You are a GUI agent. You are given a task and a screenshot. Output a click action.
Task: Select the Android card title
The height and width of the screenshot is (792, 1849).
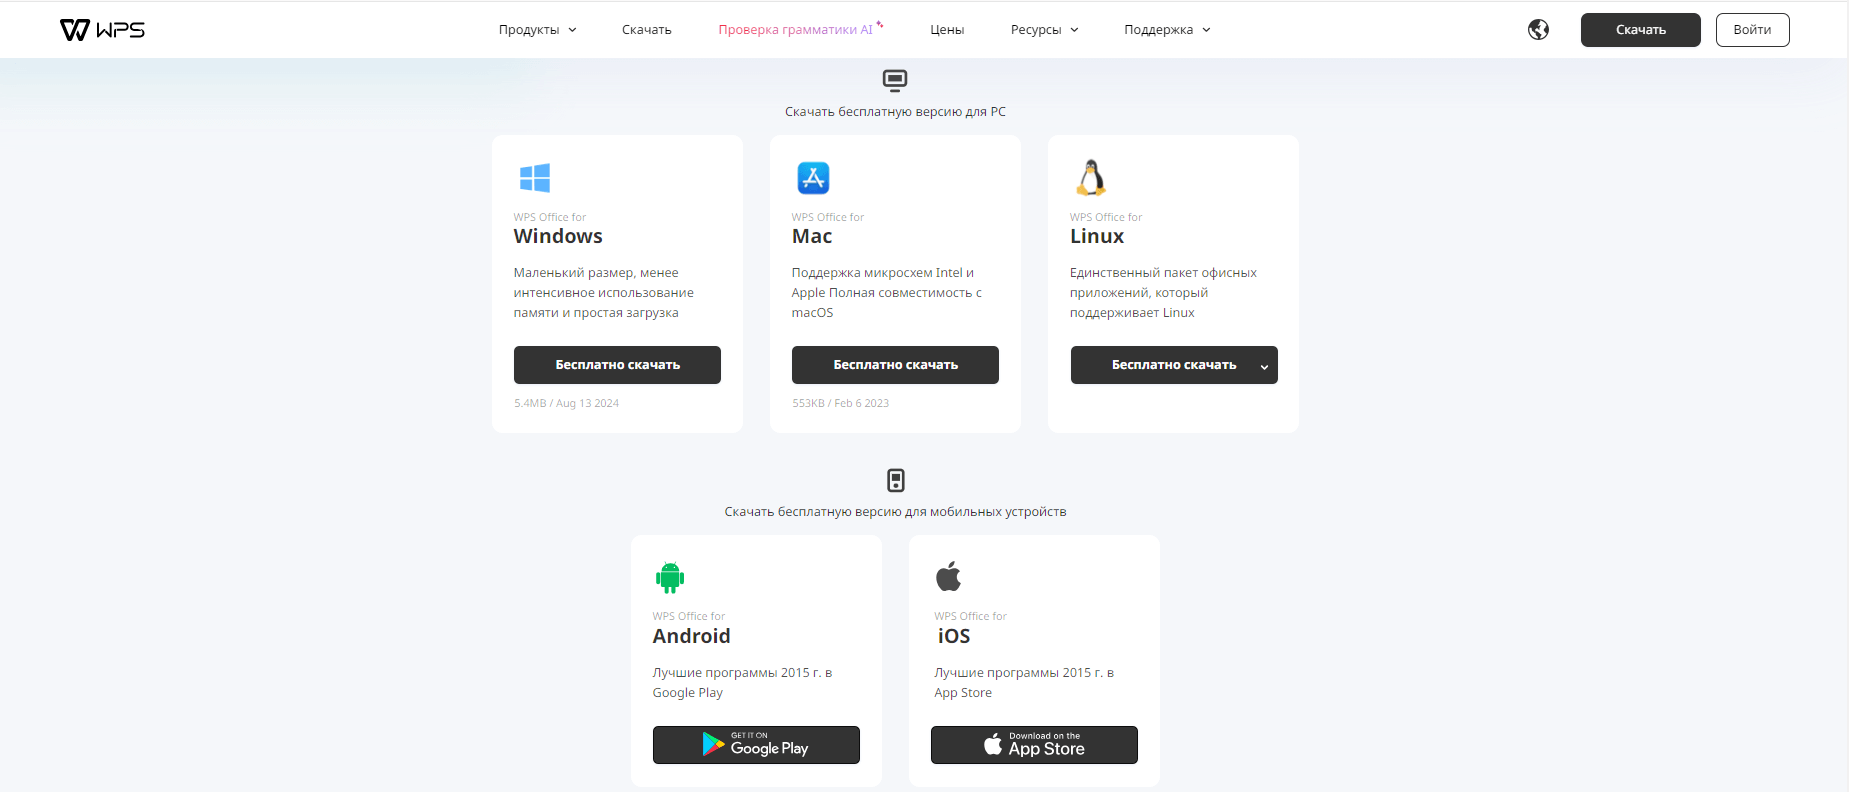pyautogui.click(x=691, y=636)
